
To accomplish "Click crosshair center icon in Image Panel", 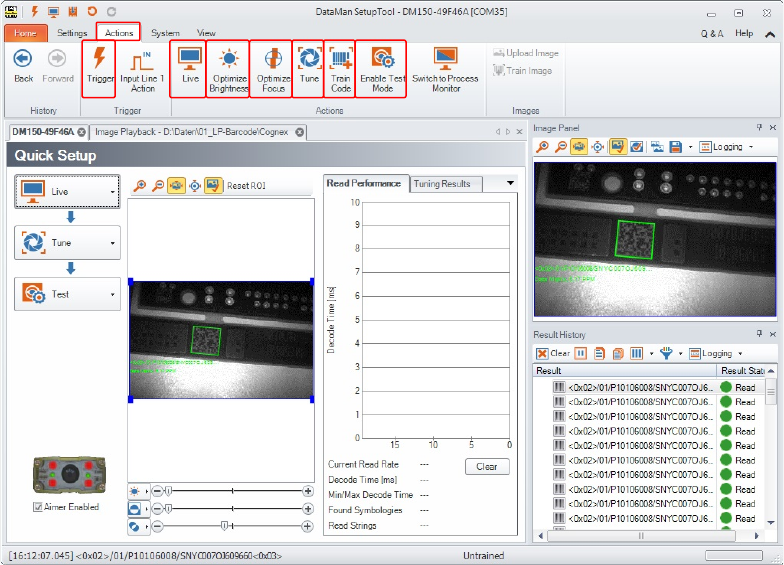I will point(598,147).
